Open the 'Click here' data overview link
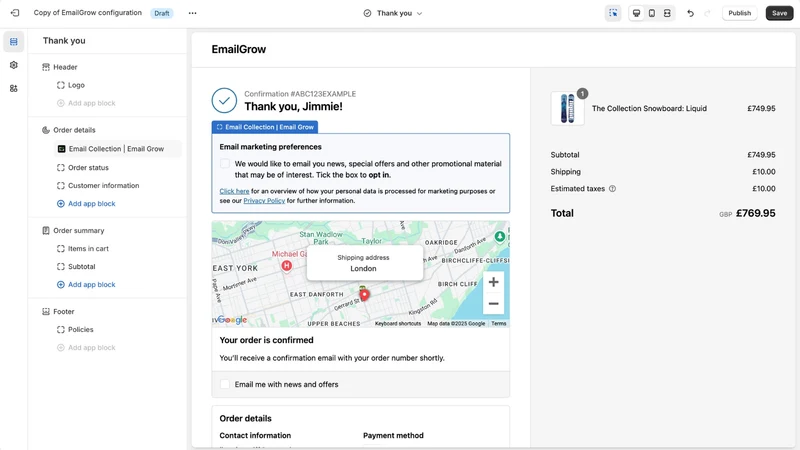The image size is (800, 450). coord(234,191)
